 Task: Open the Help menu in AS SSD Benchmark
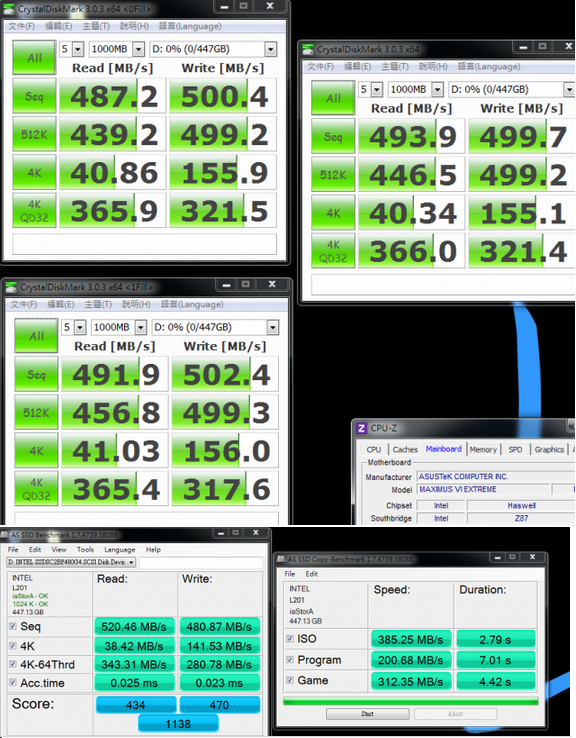153,549
